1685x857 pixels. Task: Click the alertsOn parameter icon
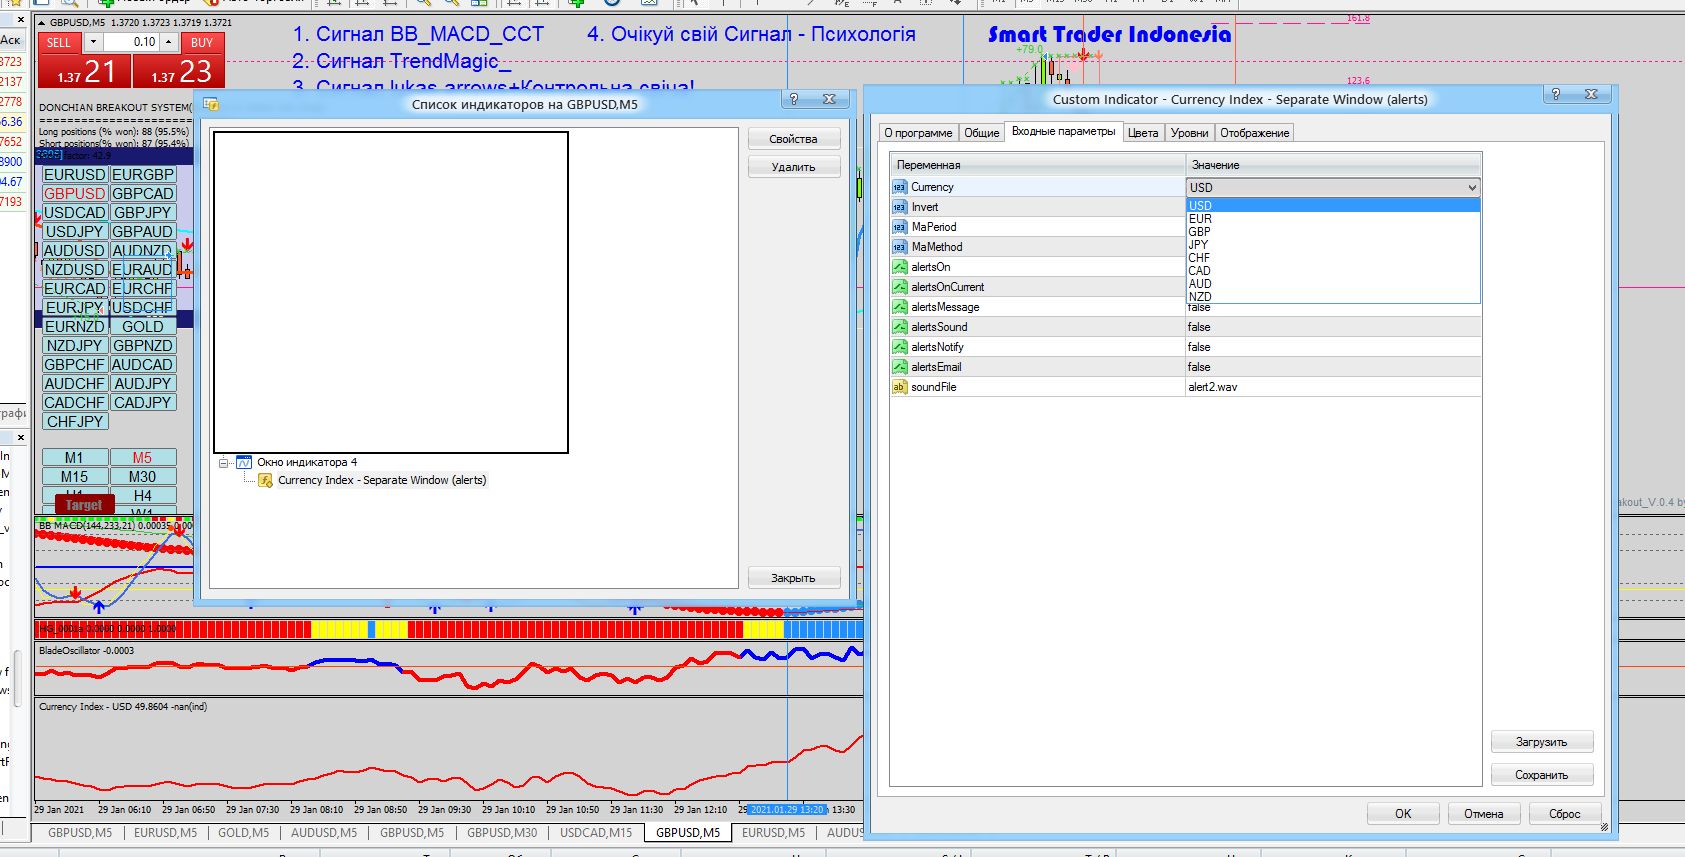coord(899,267)
